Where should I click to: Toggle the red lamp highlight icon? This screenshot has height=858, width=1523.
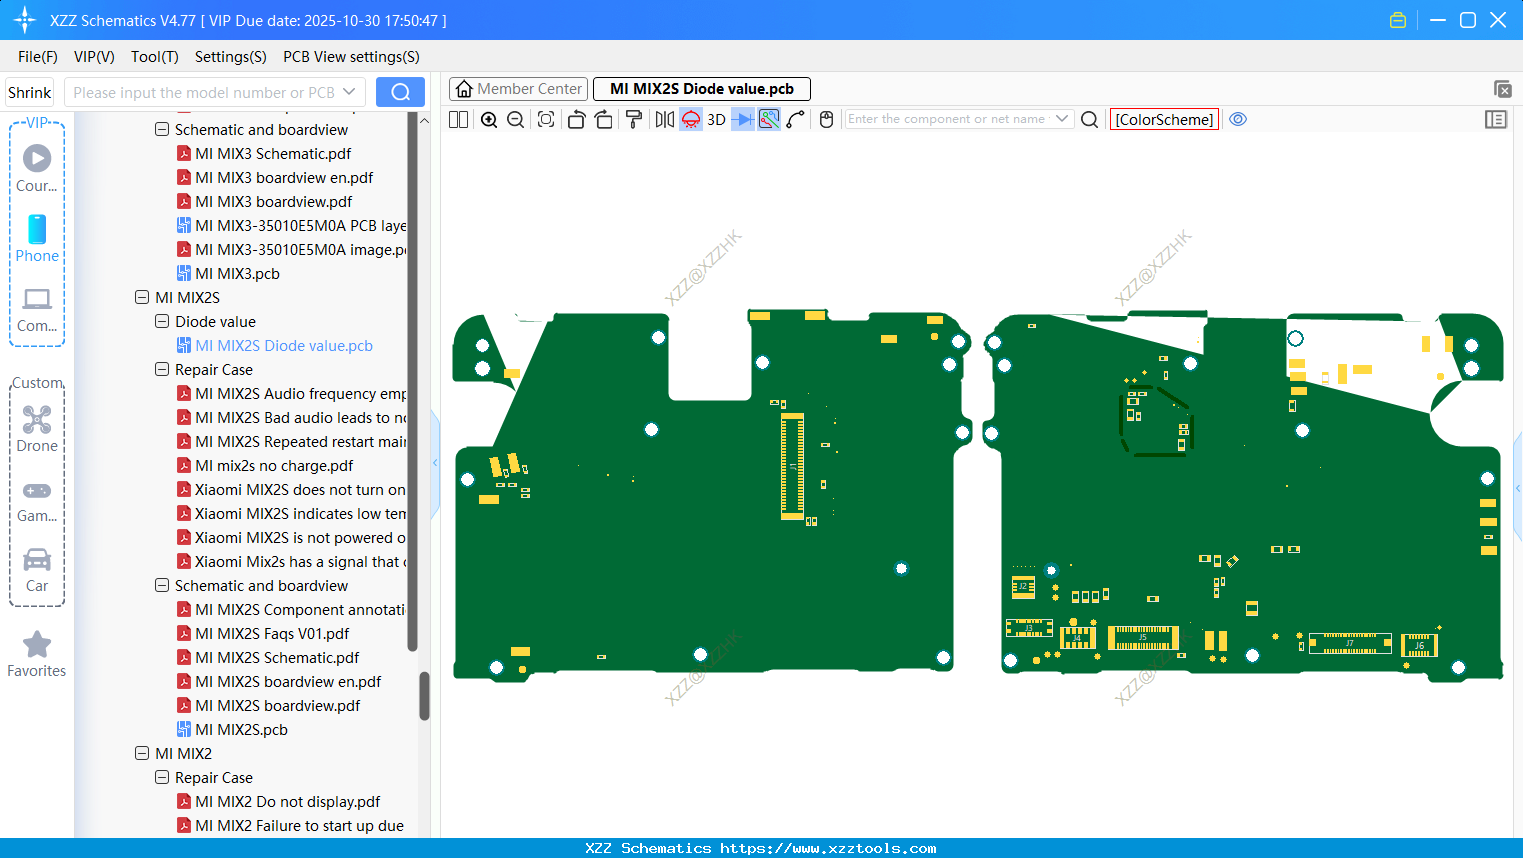(691, 120)
